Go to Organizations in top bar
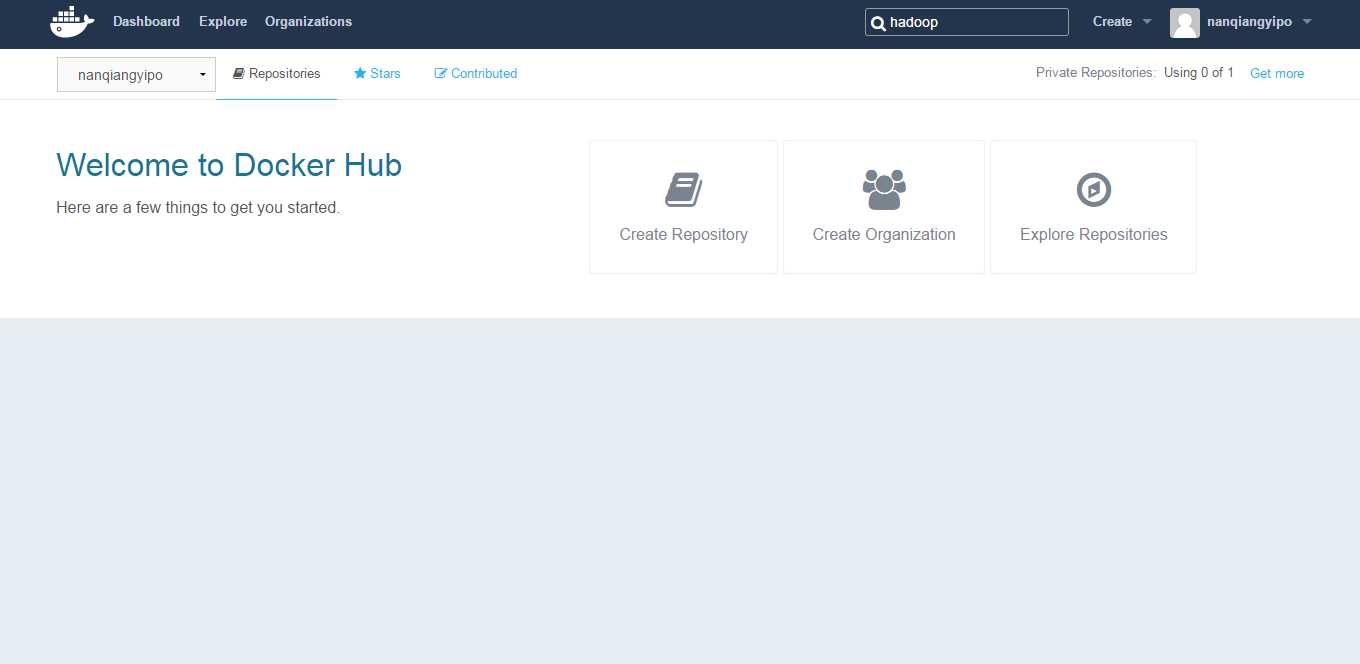Viewport: 1360px width, 664px height. [308, 21]
